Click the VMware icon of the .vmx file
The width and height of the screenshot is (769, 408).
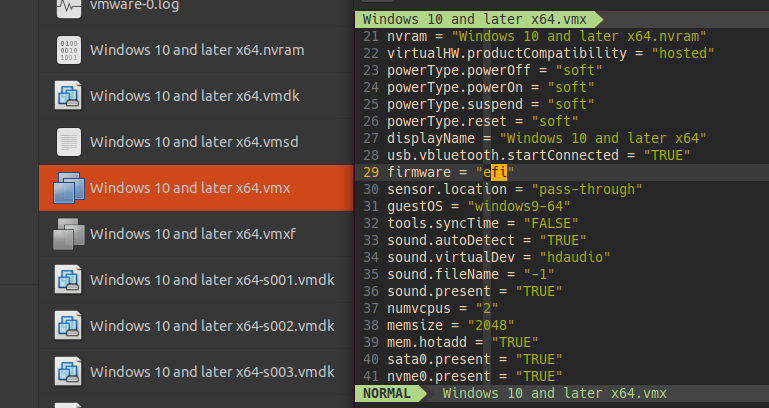click(69, 188)
